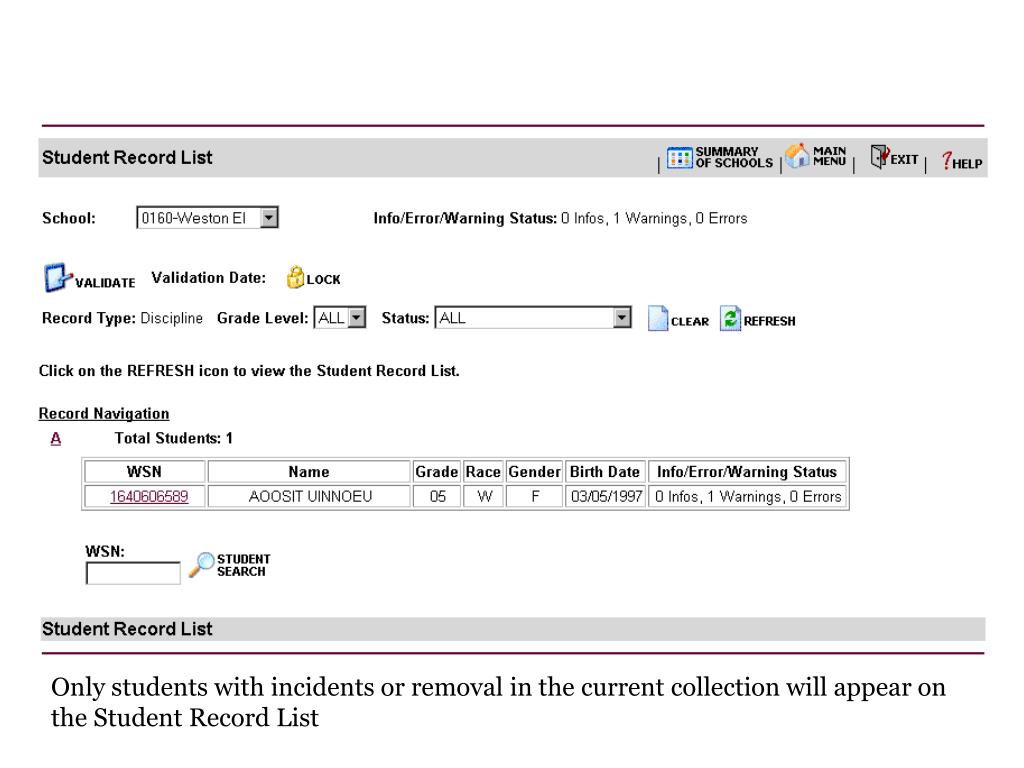Viewport: 1024px width, 768px height.
Task: Click the Refresh icon
Action: pyautogui.click(x=730, y=319)
